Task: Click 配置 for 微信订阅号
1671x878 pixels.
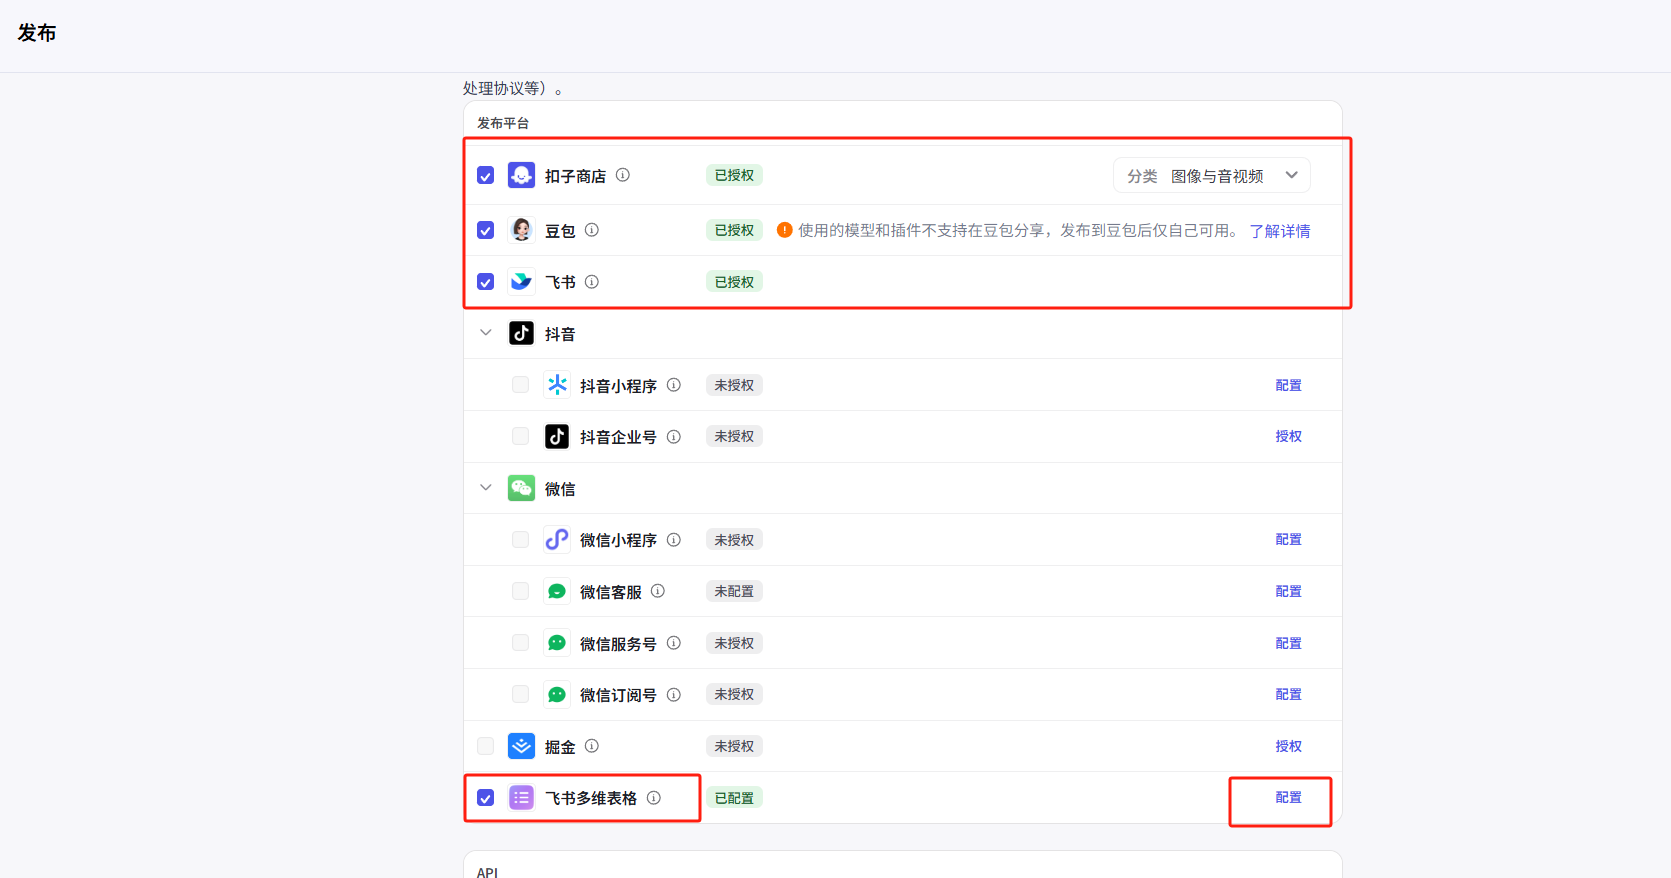Action: pos(1289,694)
